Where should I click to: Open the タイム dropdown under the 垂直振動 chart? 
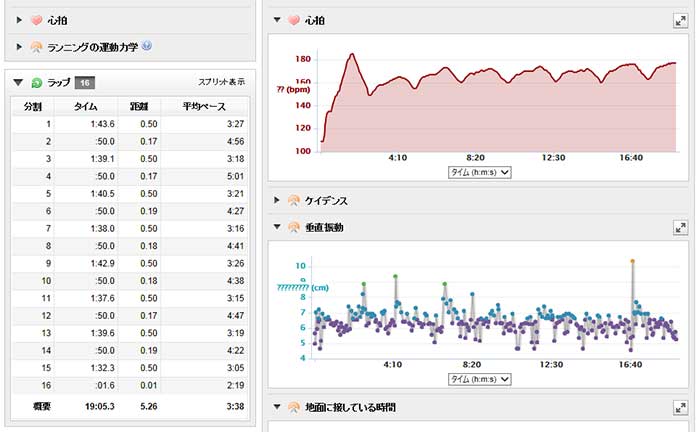pos(481,379)
